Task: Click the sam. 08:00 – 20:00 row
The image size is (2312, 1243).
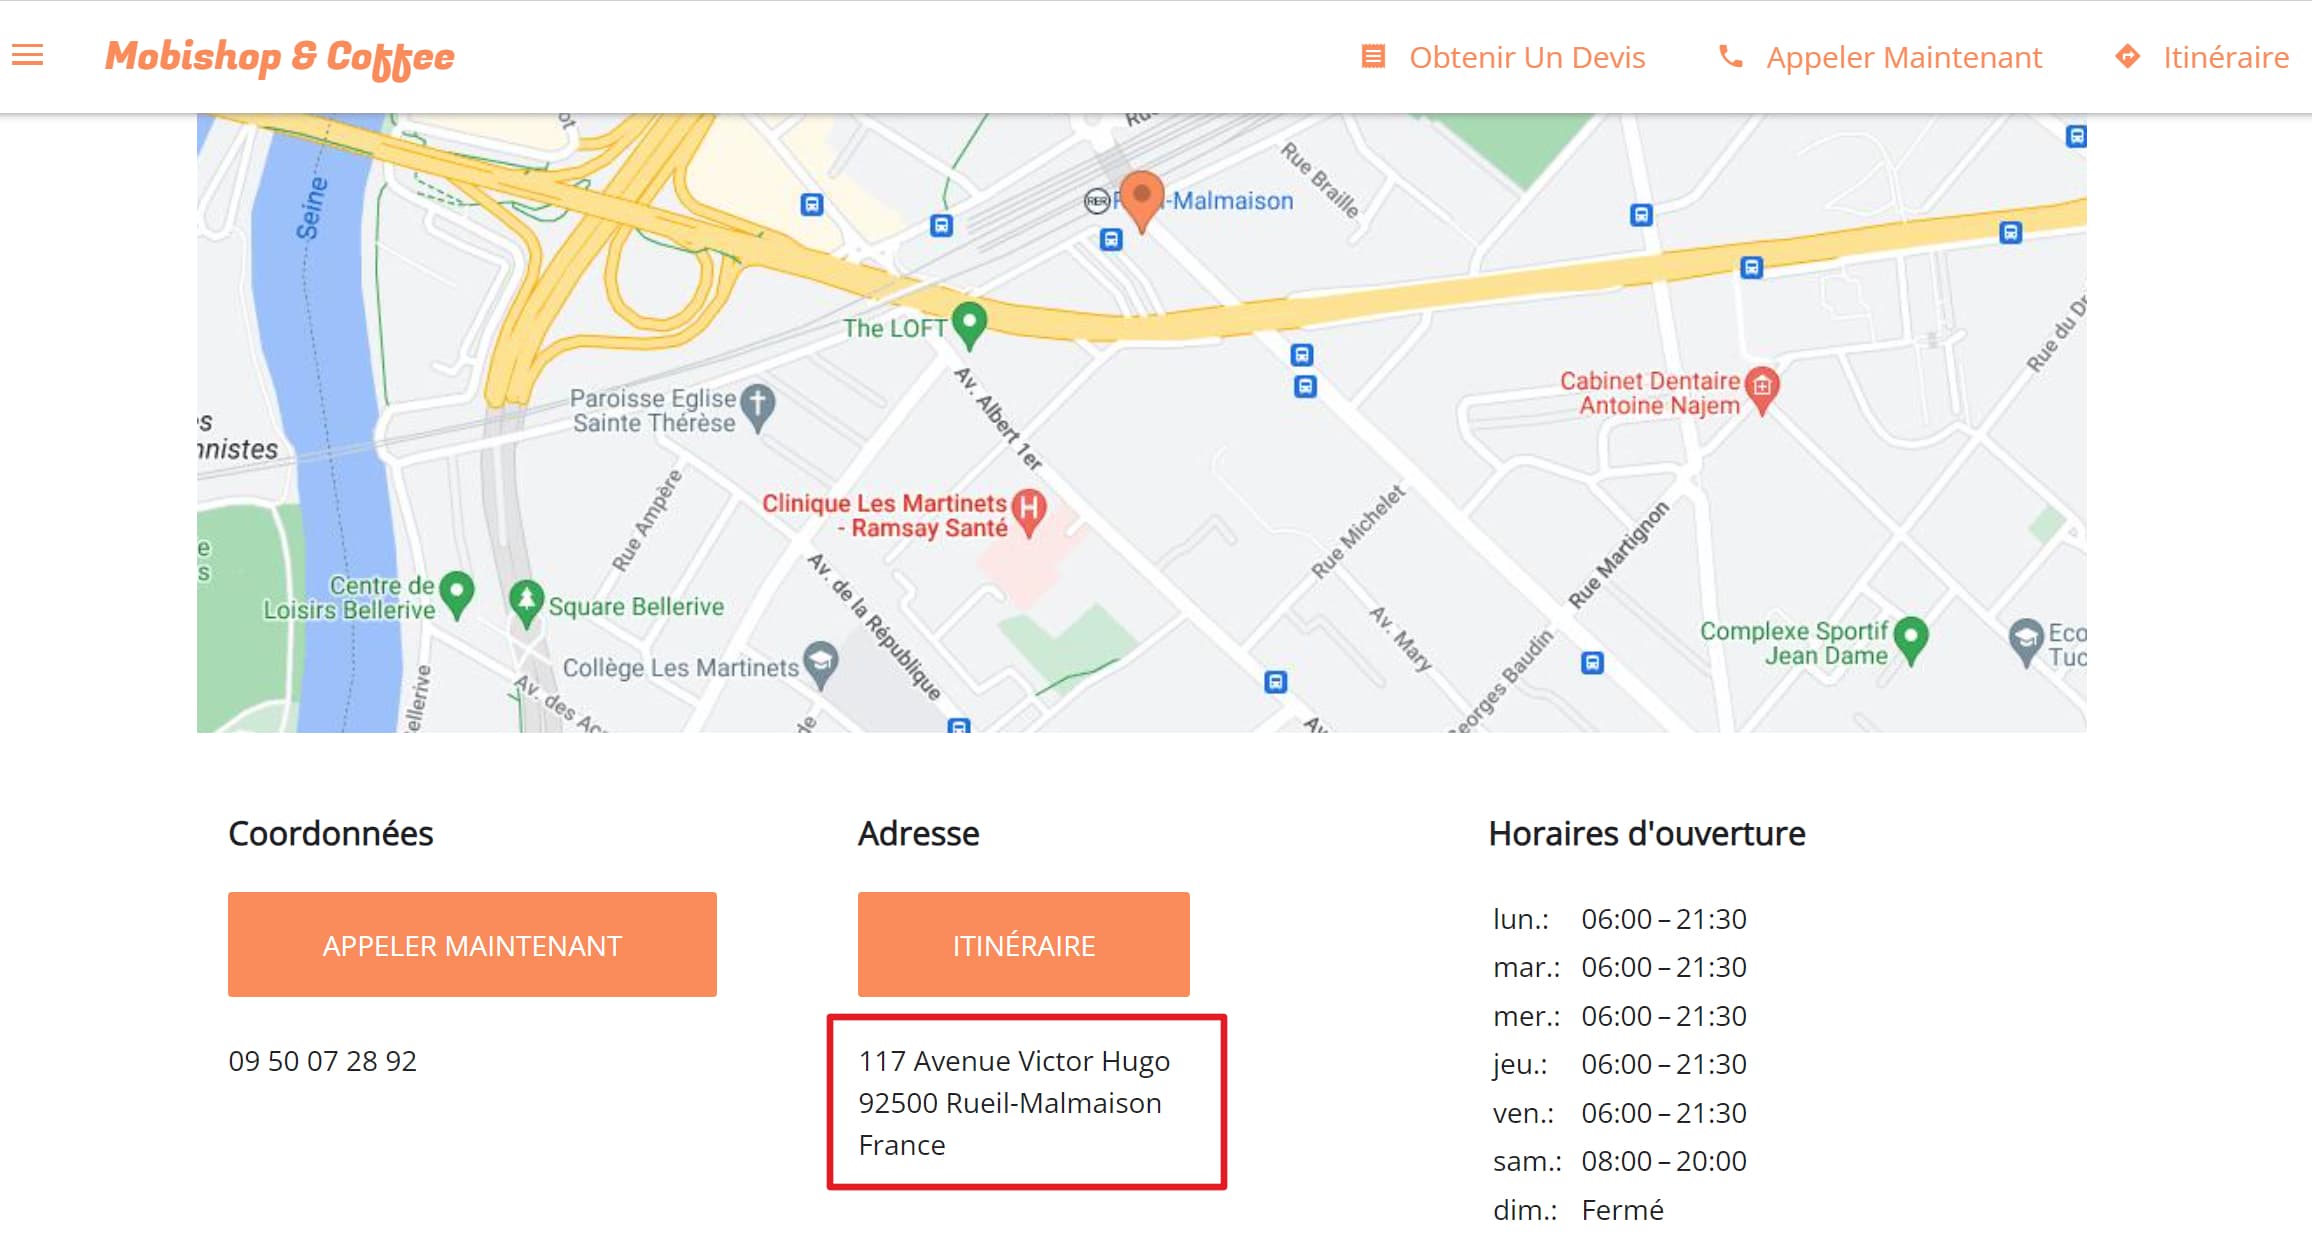Action: click(1619, 1161)
